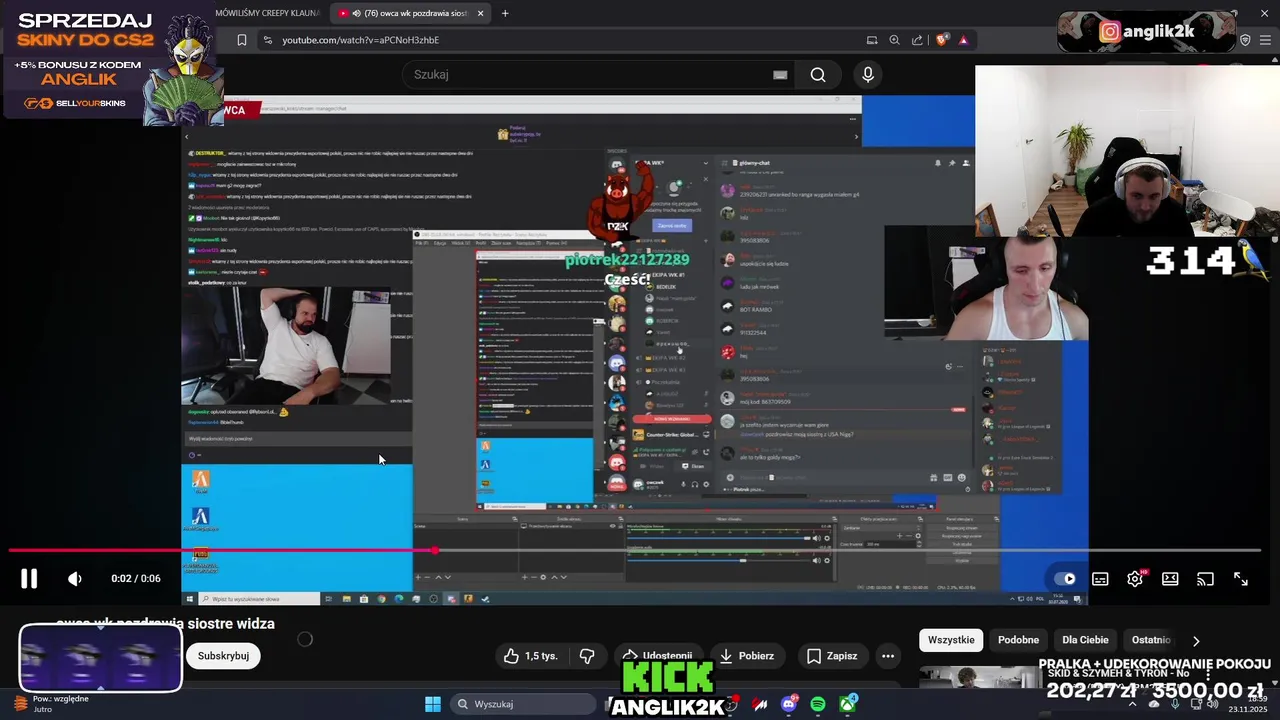Open the Windows Start menu
This screenshot has height=720, width=1280.
click(433, 704)
